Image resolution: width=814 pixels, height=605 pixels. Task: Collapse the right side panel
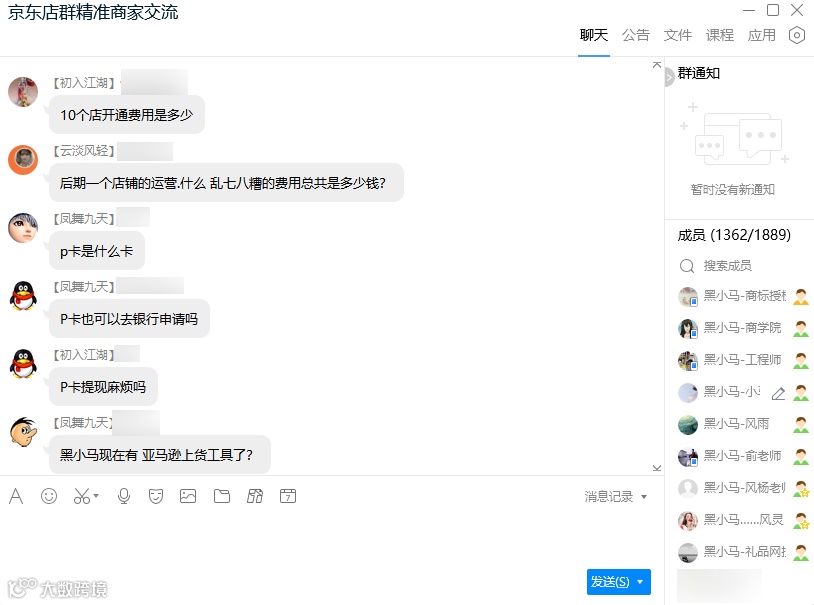(x=669, y=77)
